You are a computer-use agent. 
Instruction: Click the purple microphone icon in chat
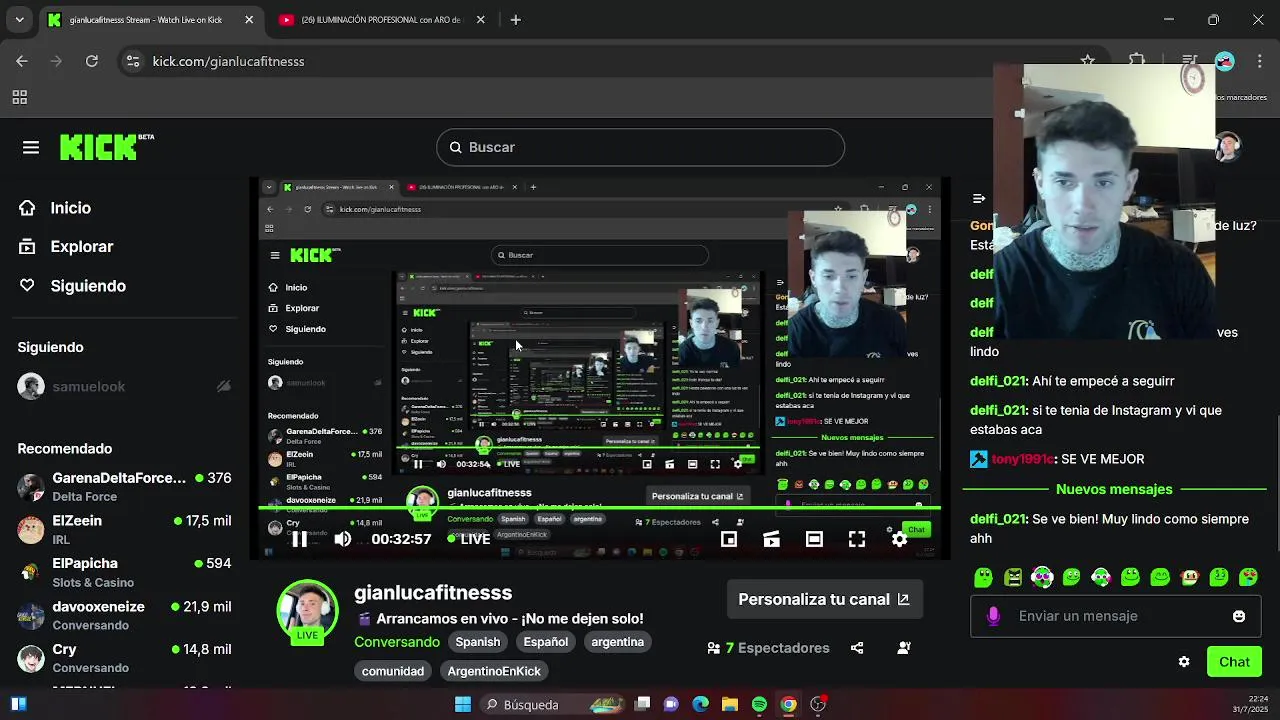993,616
